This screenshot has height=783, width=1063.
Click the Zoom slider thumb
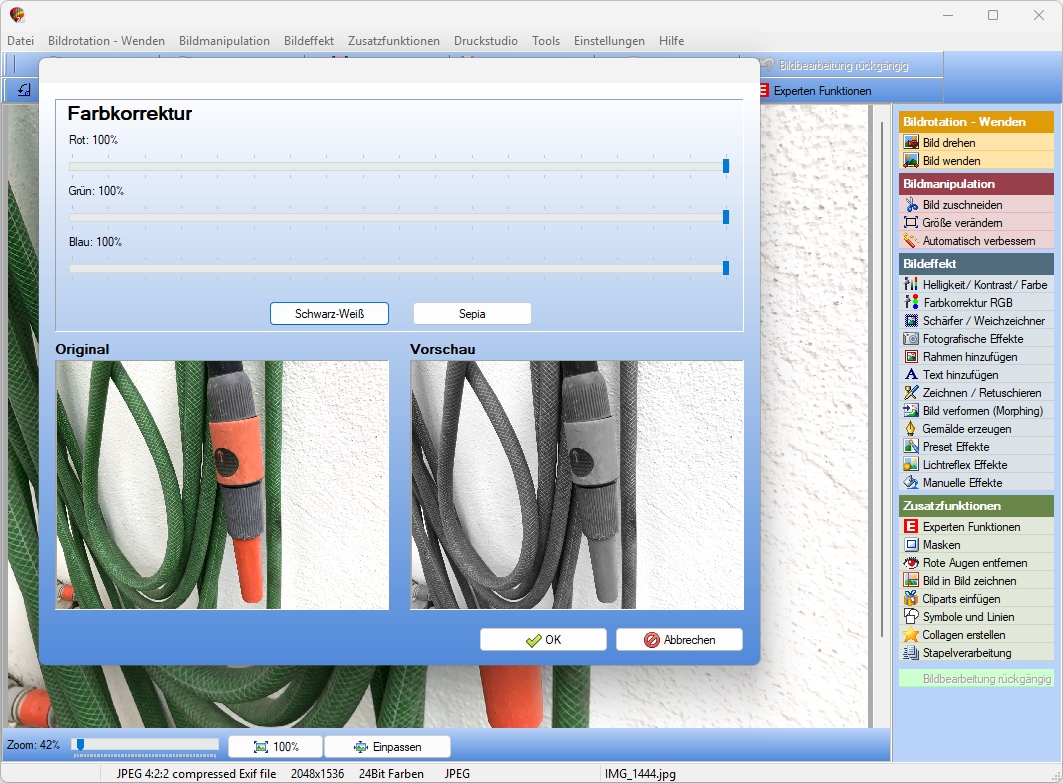click(x=80, y=745)
